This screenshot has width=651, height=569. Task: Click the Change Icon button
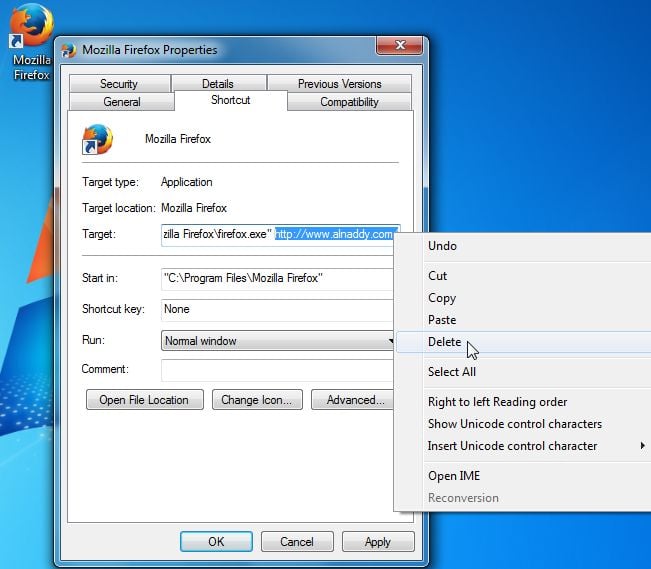click(x=257, y=400)
